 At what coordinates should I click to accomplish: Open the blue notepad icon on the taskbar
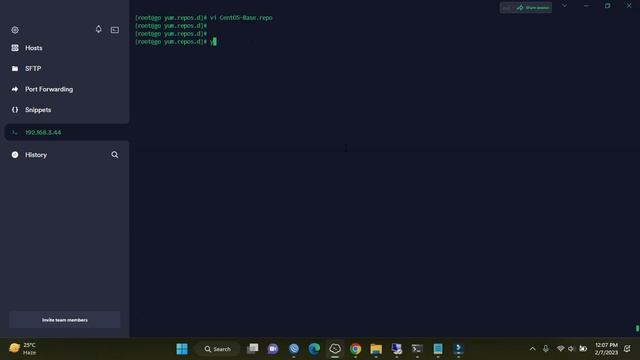pos(438,349)
